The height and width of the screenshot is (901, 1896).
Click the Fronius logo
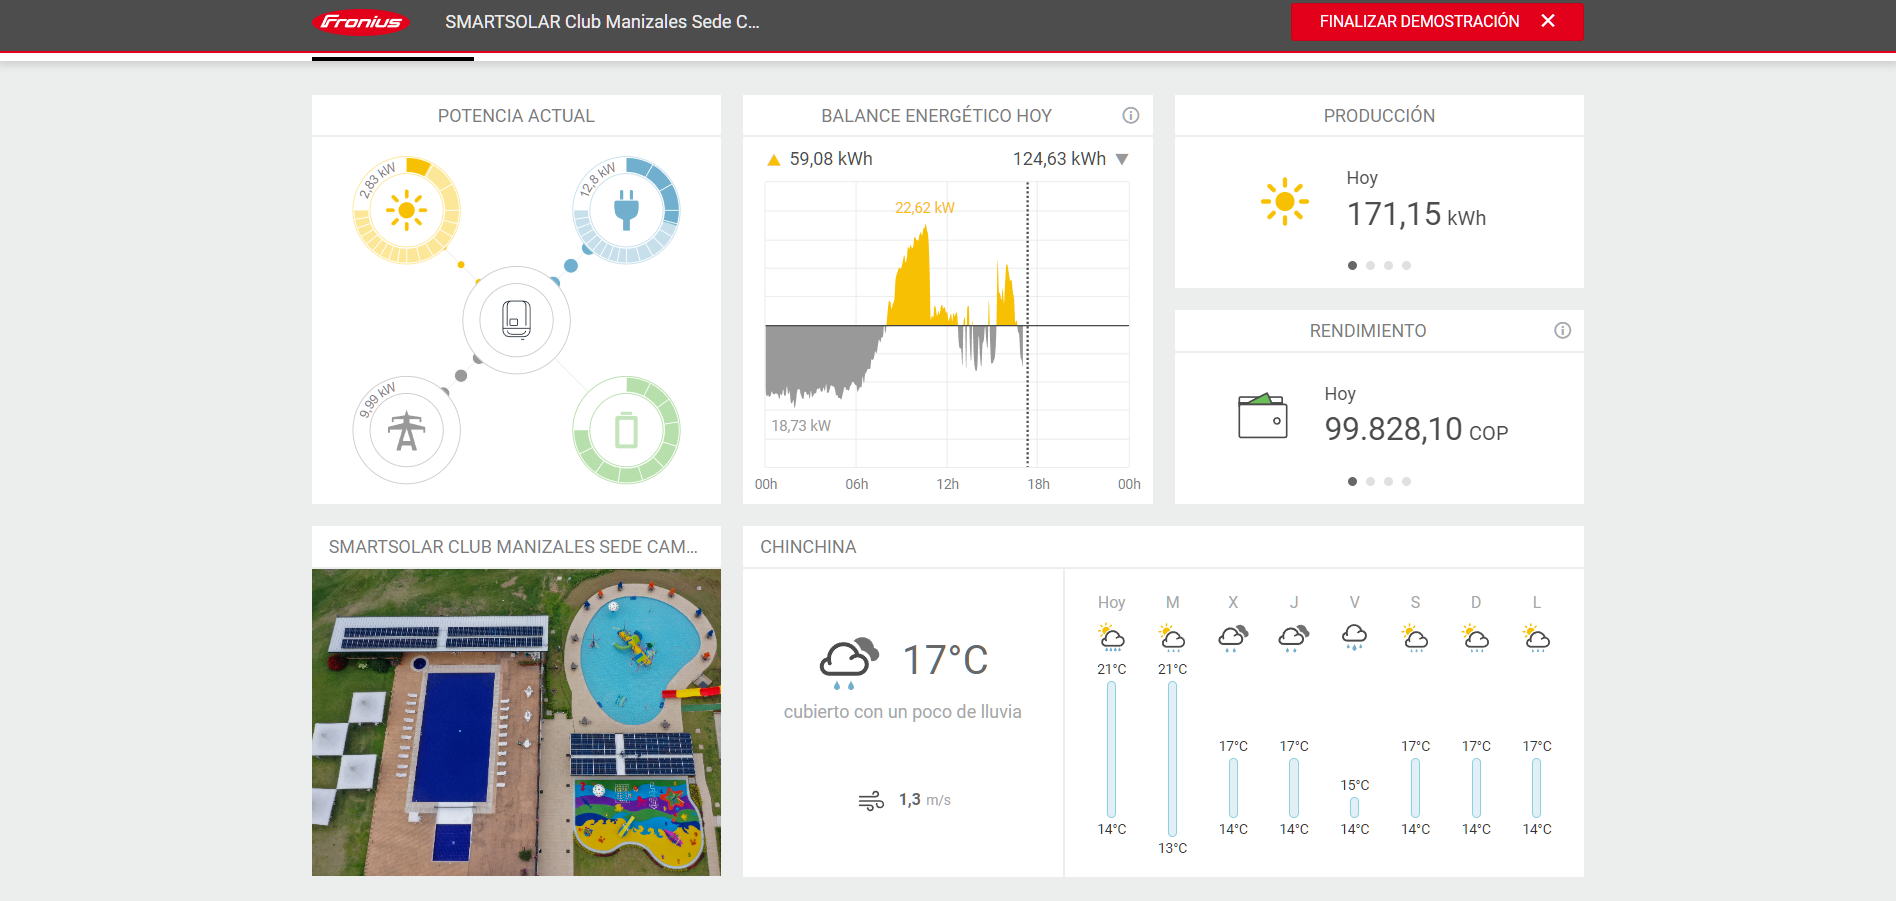tap(361, 22)
